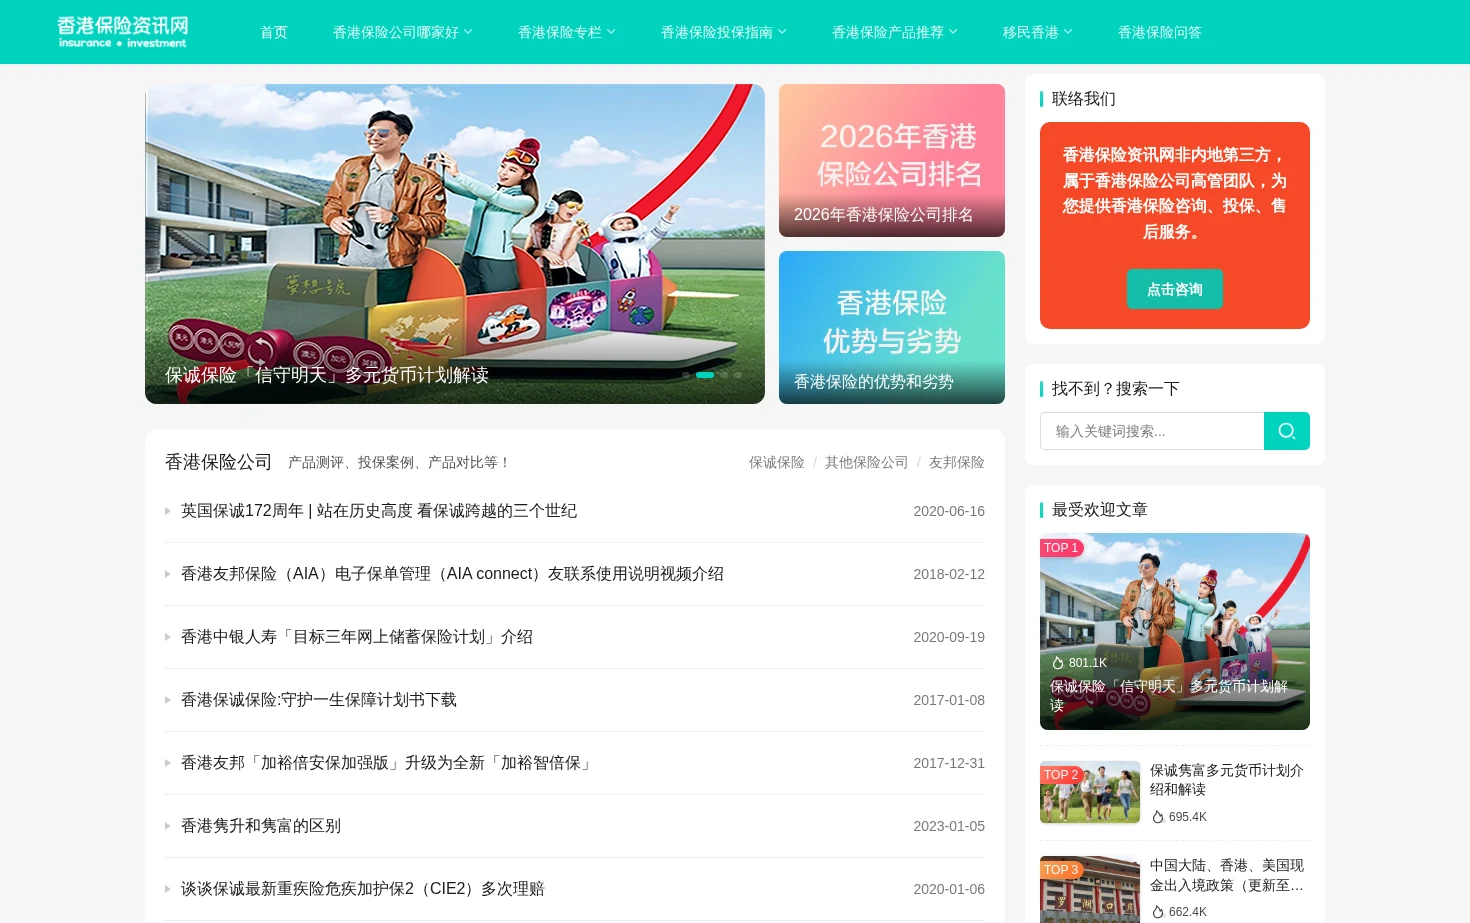Expand 移民香港 dropdown menu
This screenshot has width=1470, height=923.
pos(1038,32)
